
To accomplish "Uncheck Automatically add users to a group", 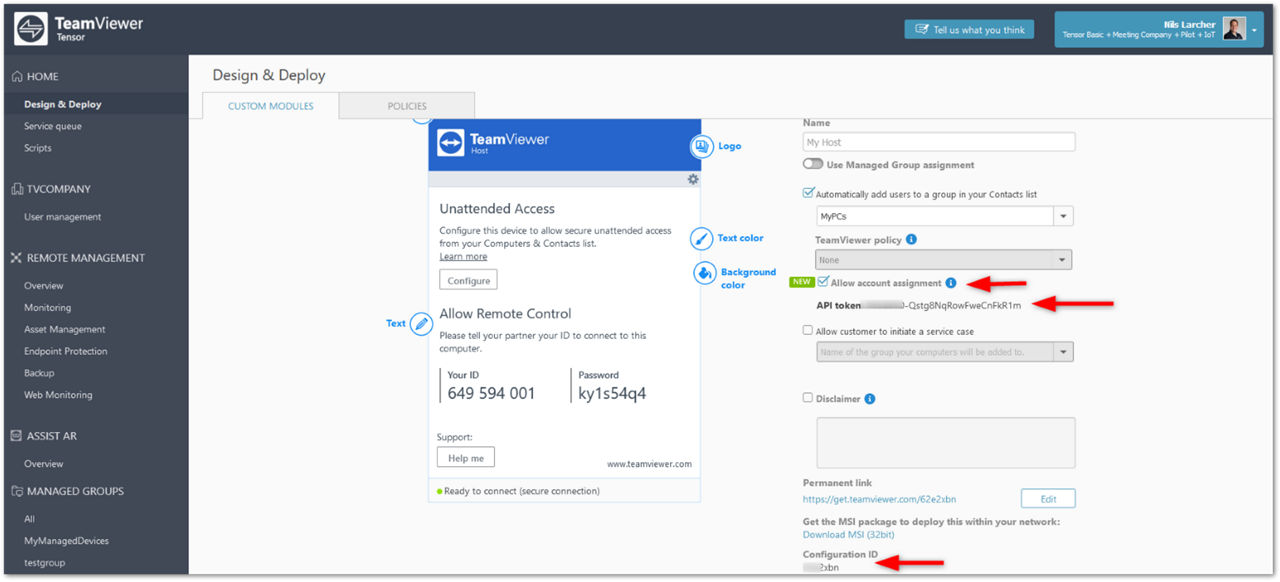I will coord(809,193).
